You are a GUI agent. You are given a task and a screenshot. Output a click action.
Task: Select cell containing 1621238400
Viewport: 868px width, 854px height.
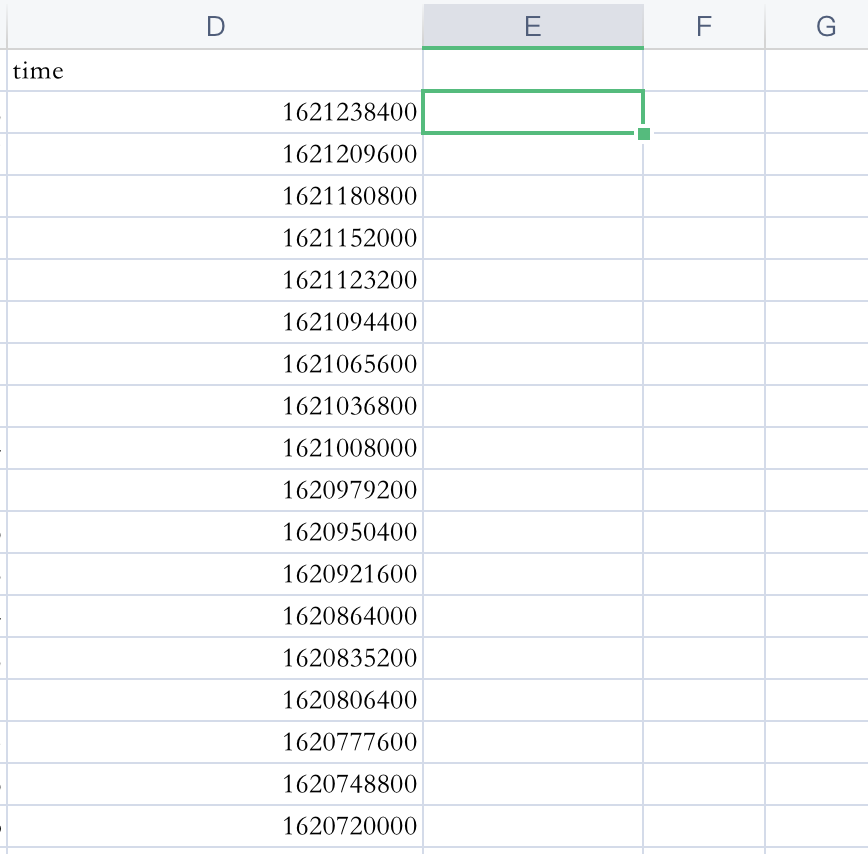pyautogui.click(x=215, y=112)
